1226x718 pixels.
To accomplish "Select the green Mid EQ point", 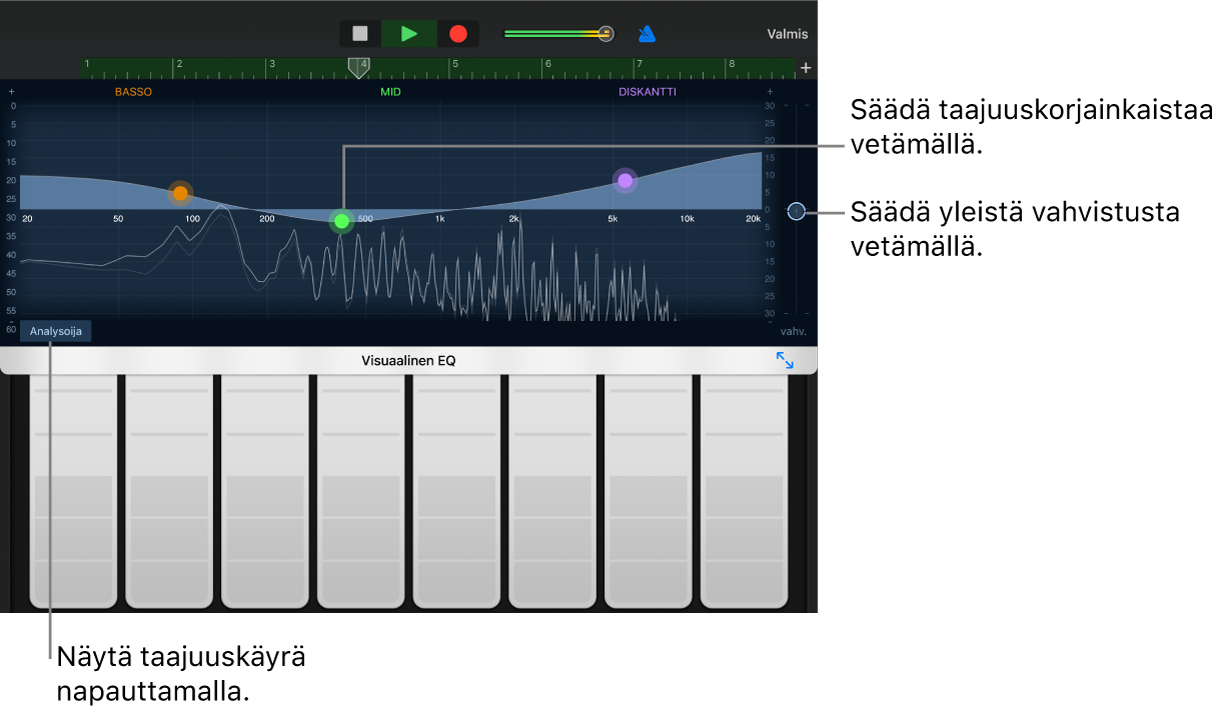I will (x=342, y=221).
